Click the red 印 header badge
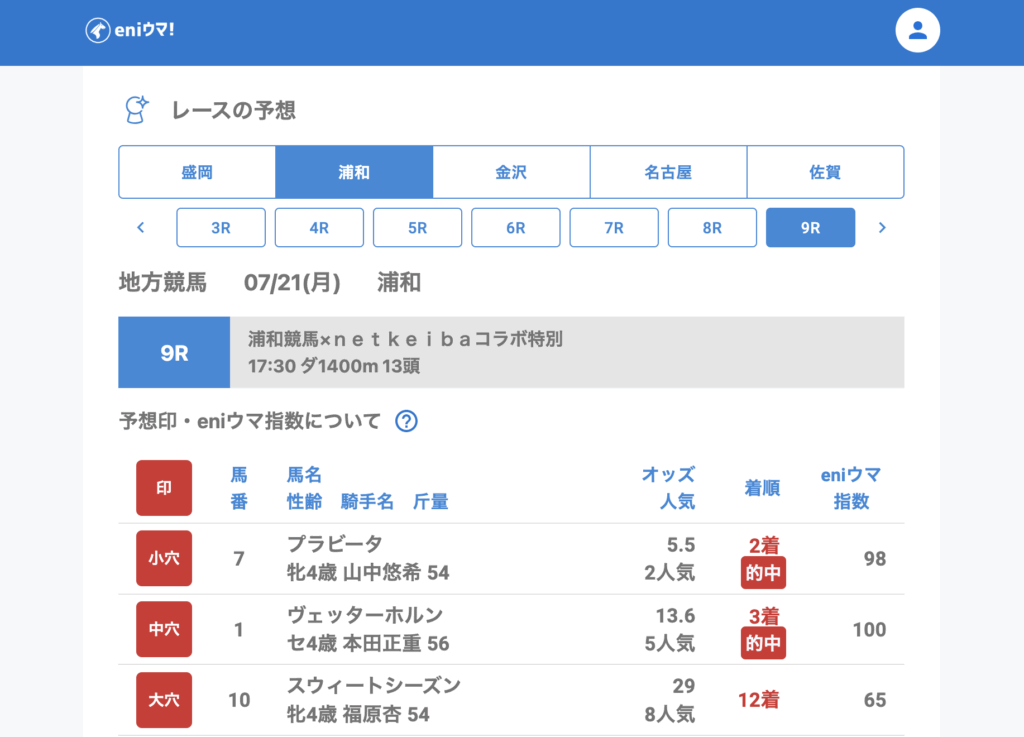This screenshot has height=737, width=1024. click(x=164, y=488)
